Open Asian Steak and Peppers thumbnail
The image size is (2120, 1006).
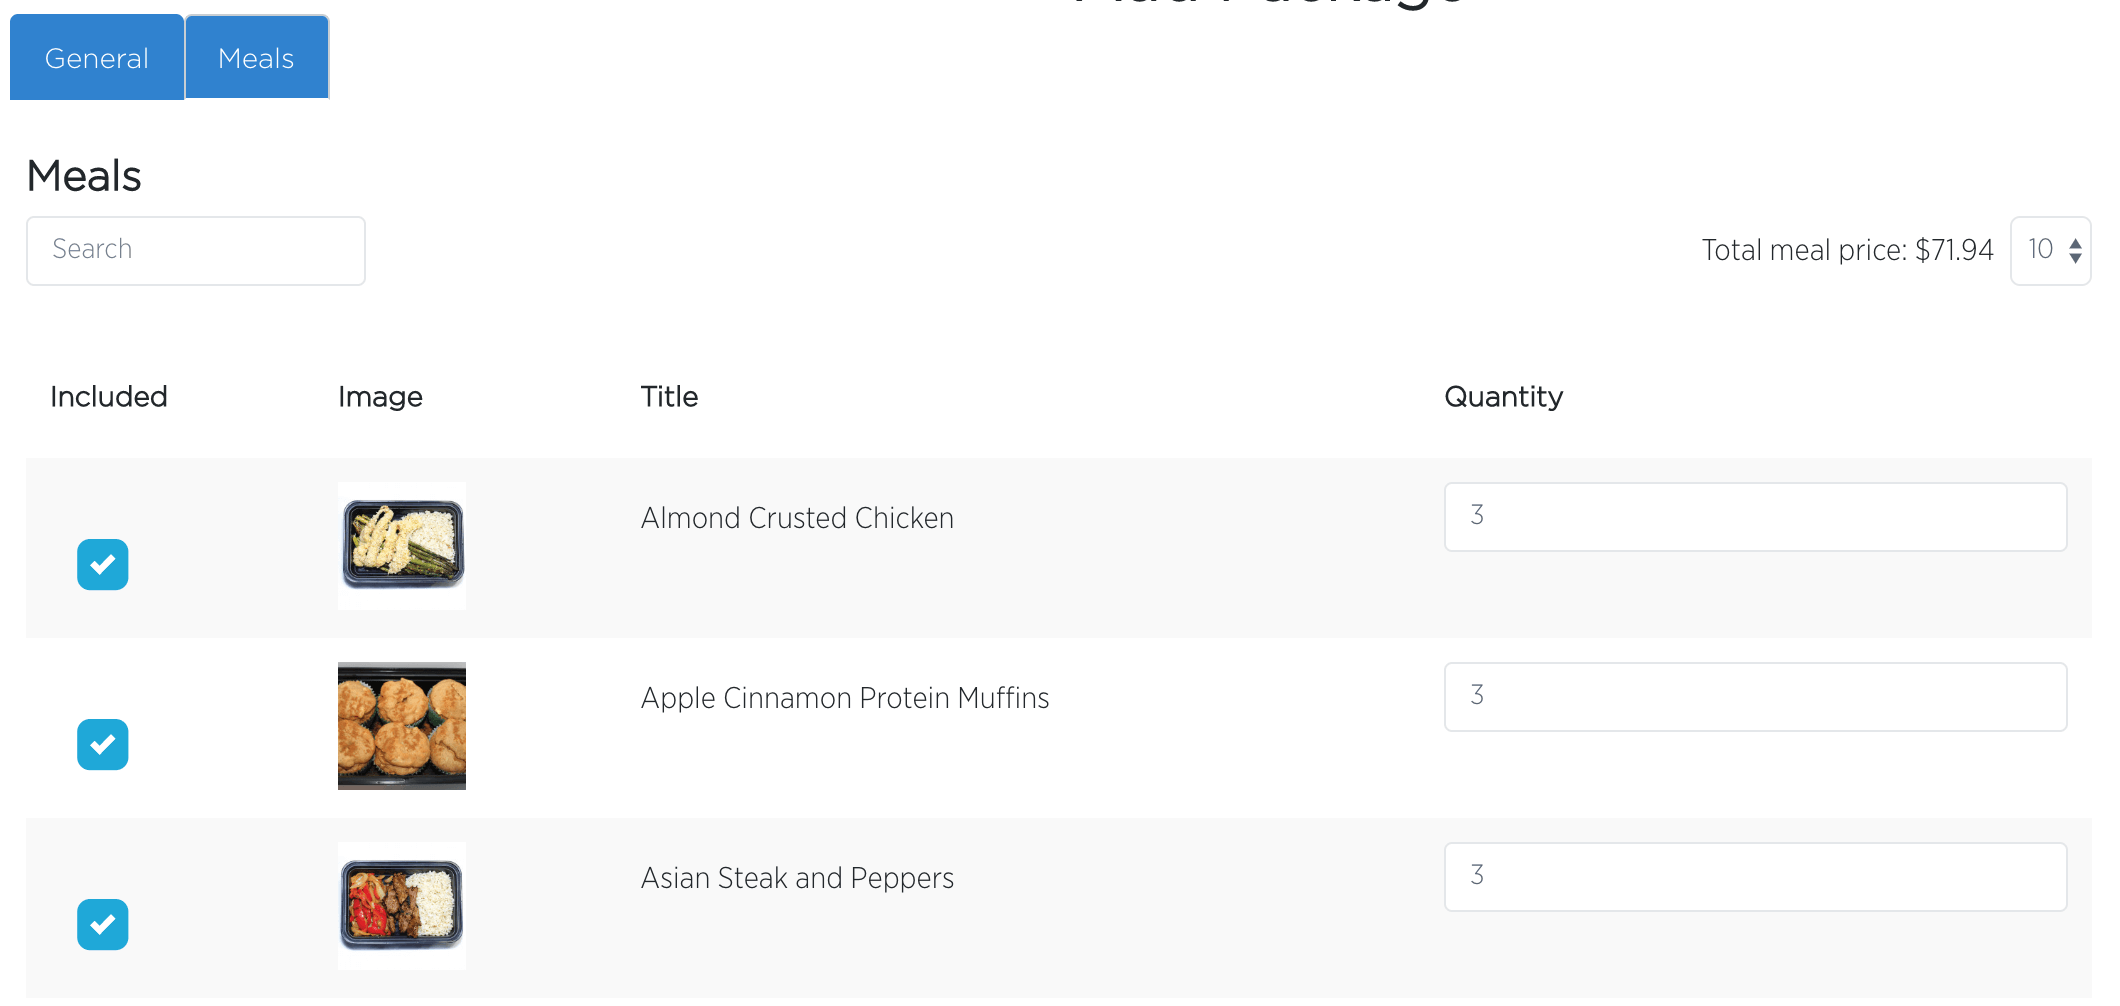coord(402,906)
